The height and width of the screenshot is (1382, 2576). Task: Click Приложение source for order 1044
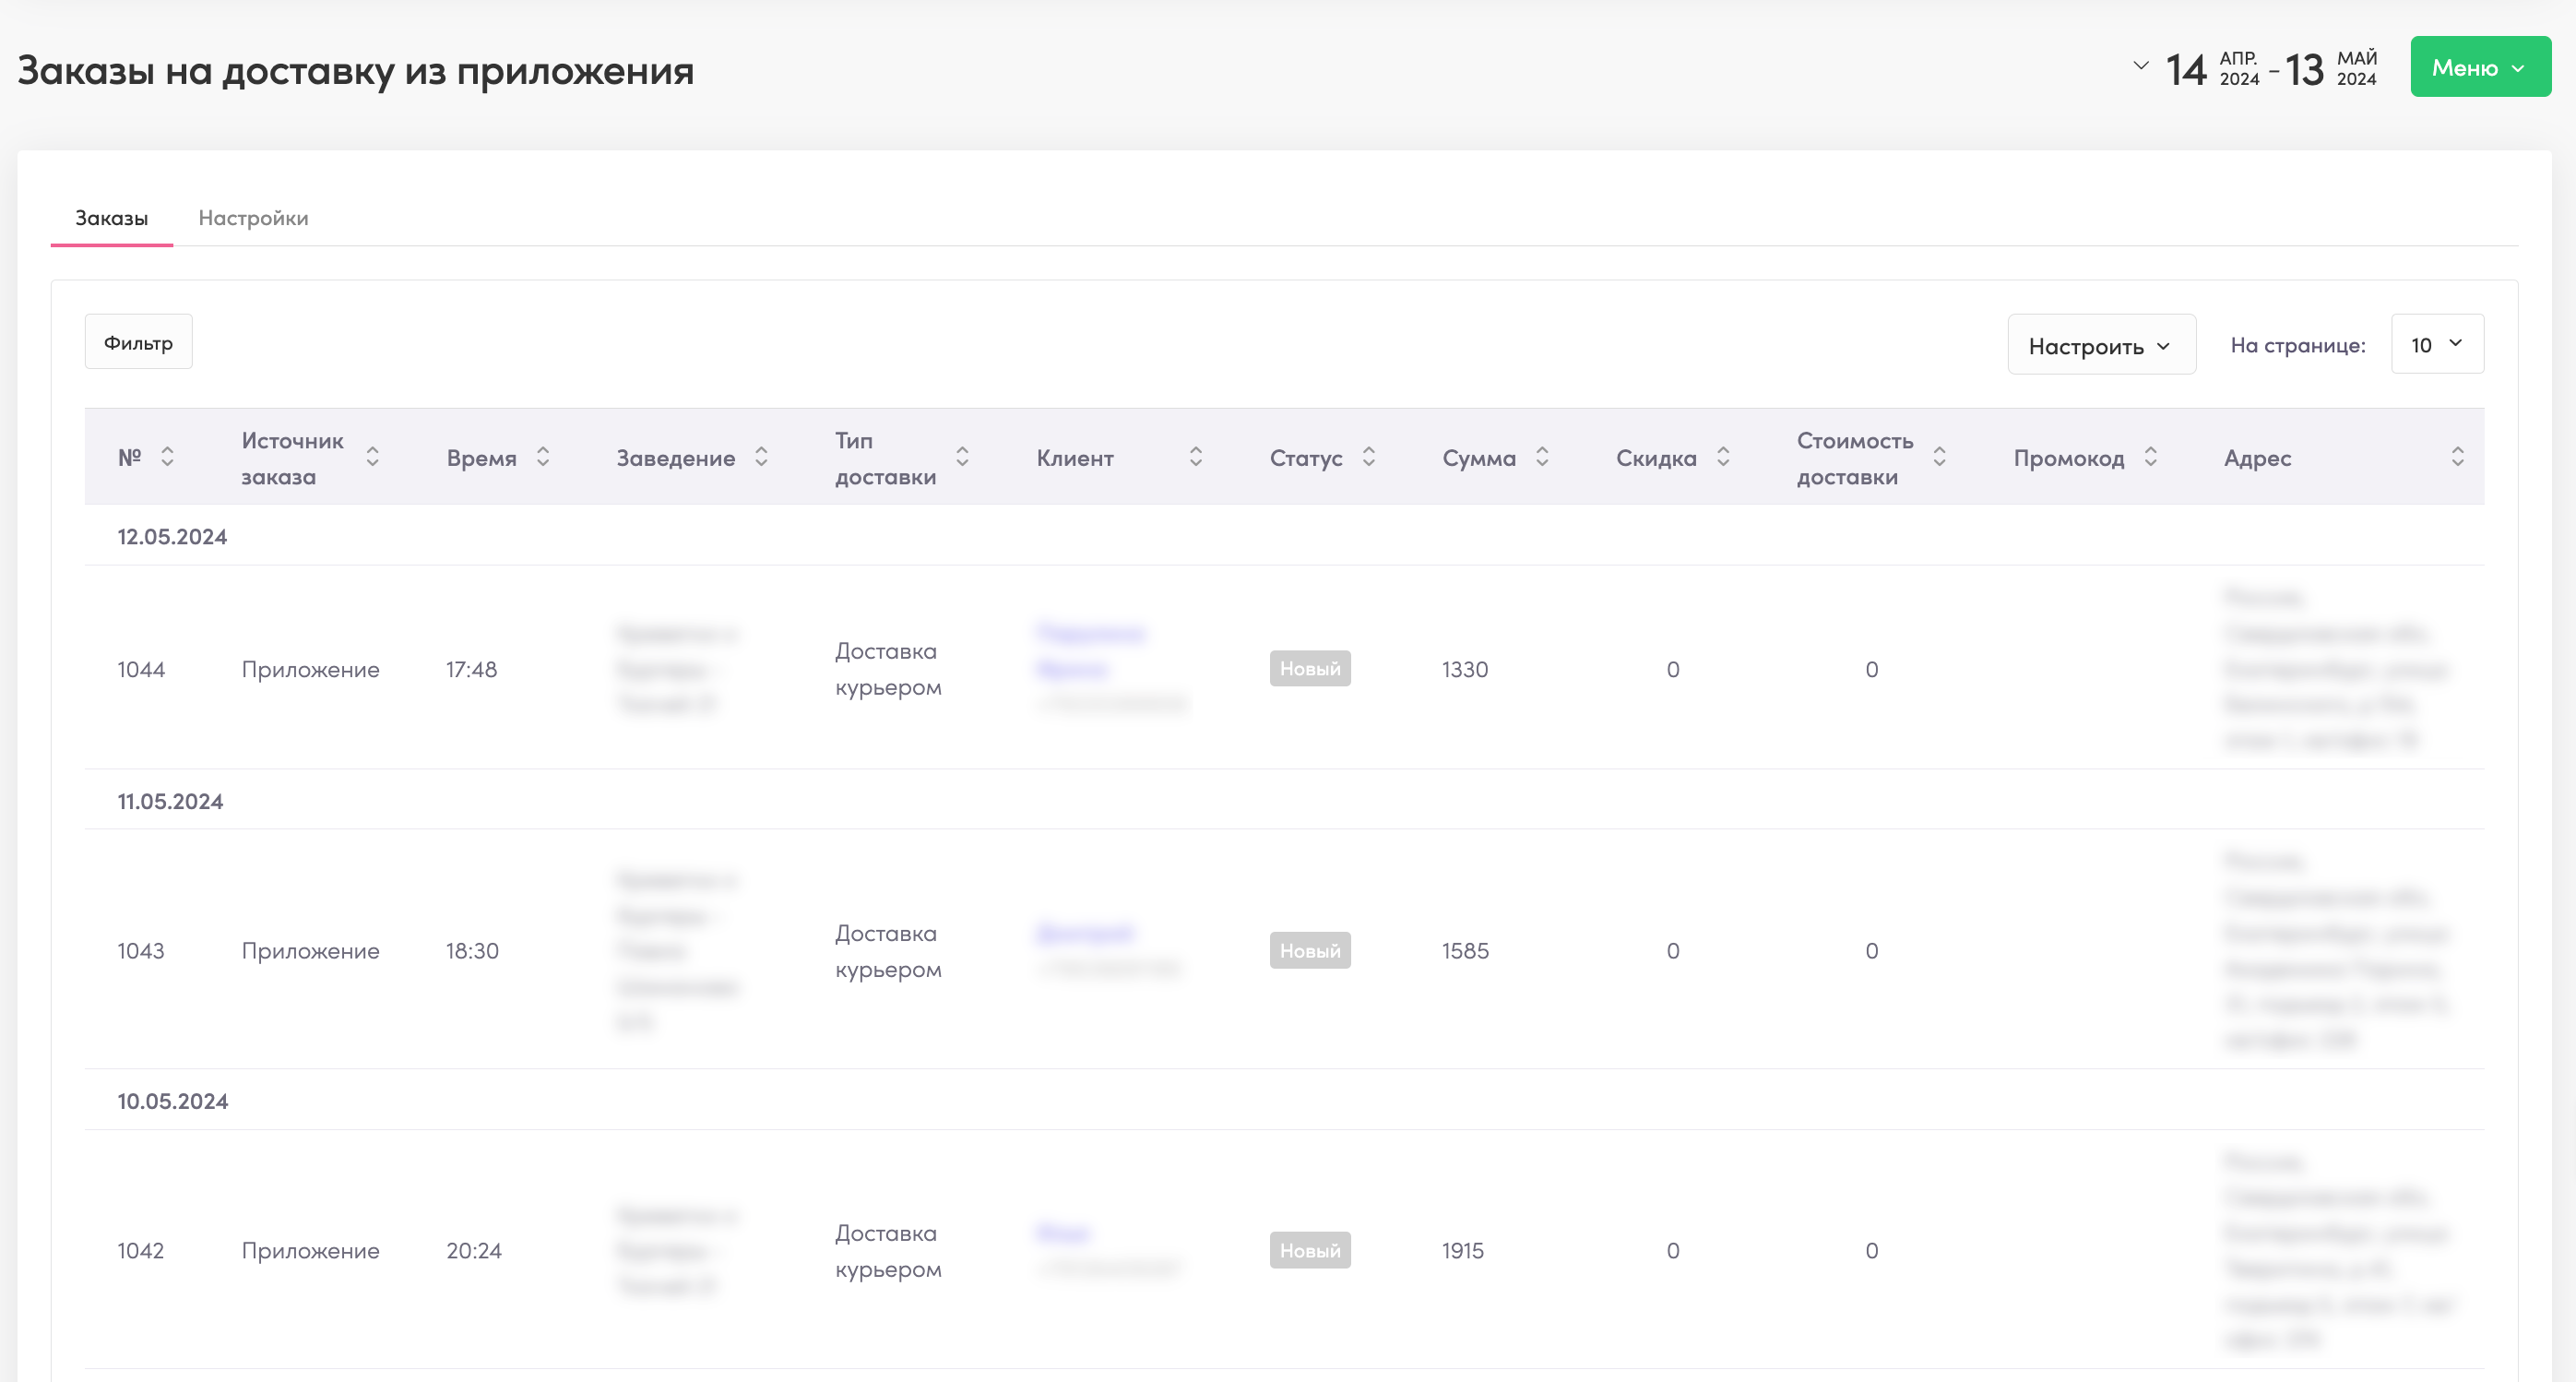[x=310, y=669]
